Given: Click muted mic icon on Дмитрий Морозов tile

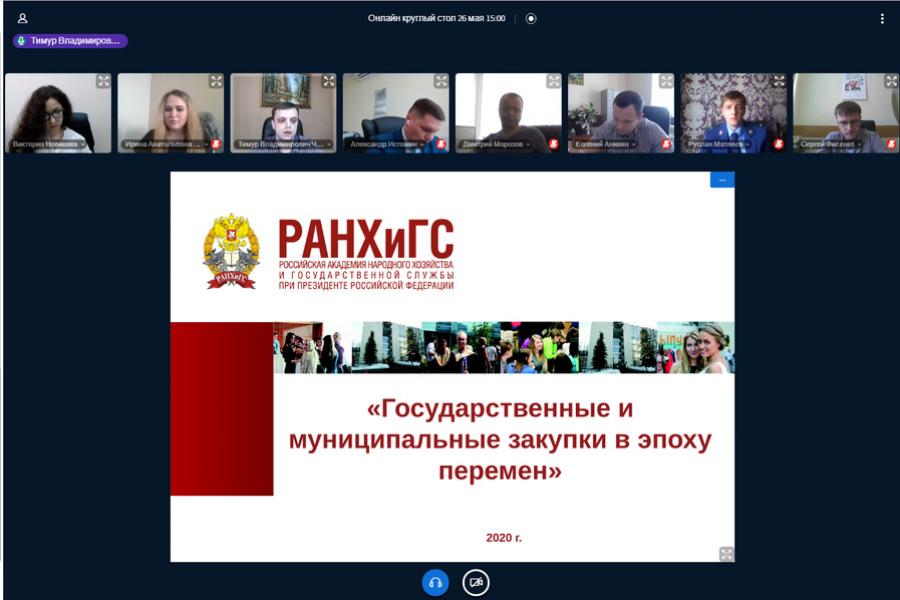Looking at the screenshot, I should 553,144.
